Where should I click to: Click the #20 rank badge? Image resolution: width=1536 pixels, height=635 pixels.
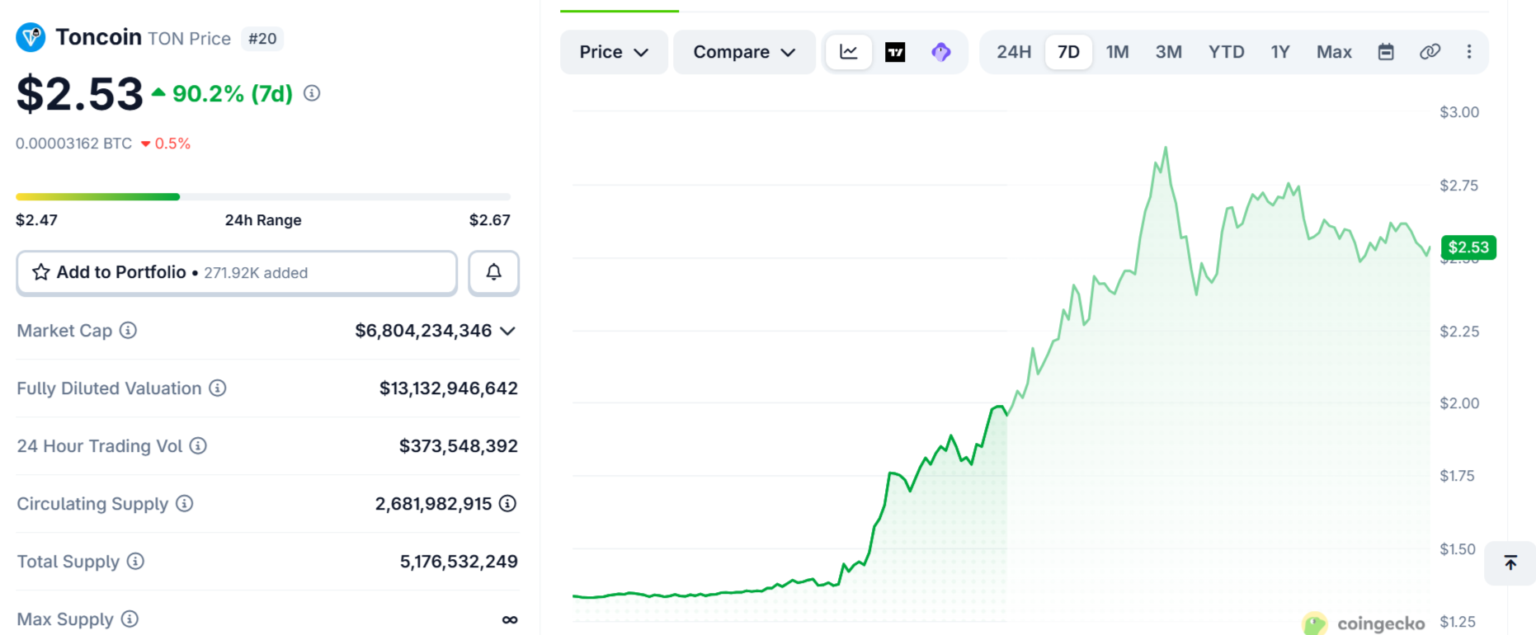tap(263, 39)
